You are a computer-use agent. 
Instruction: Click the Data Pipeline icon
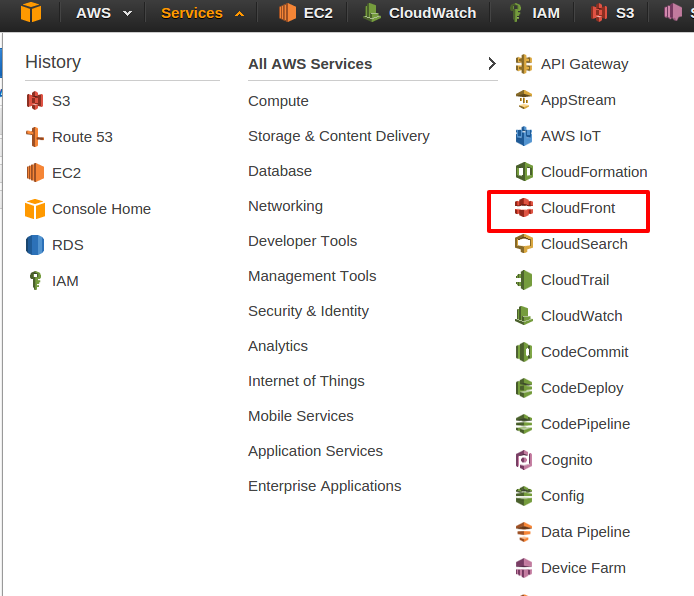(x=524, y=532)
